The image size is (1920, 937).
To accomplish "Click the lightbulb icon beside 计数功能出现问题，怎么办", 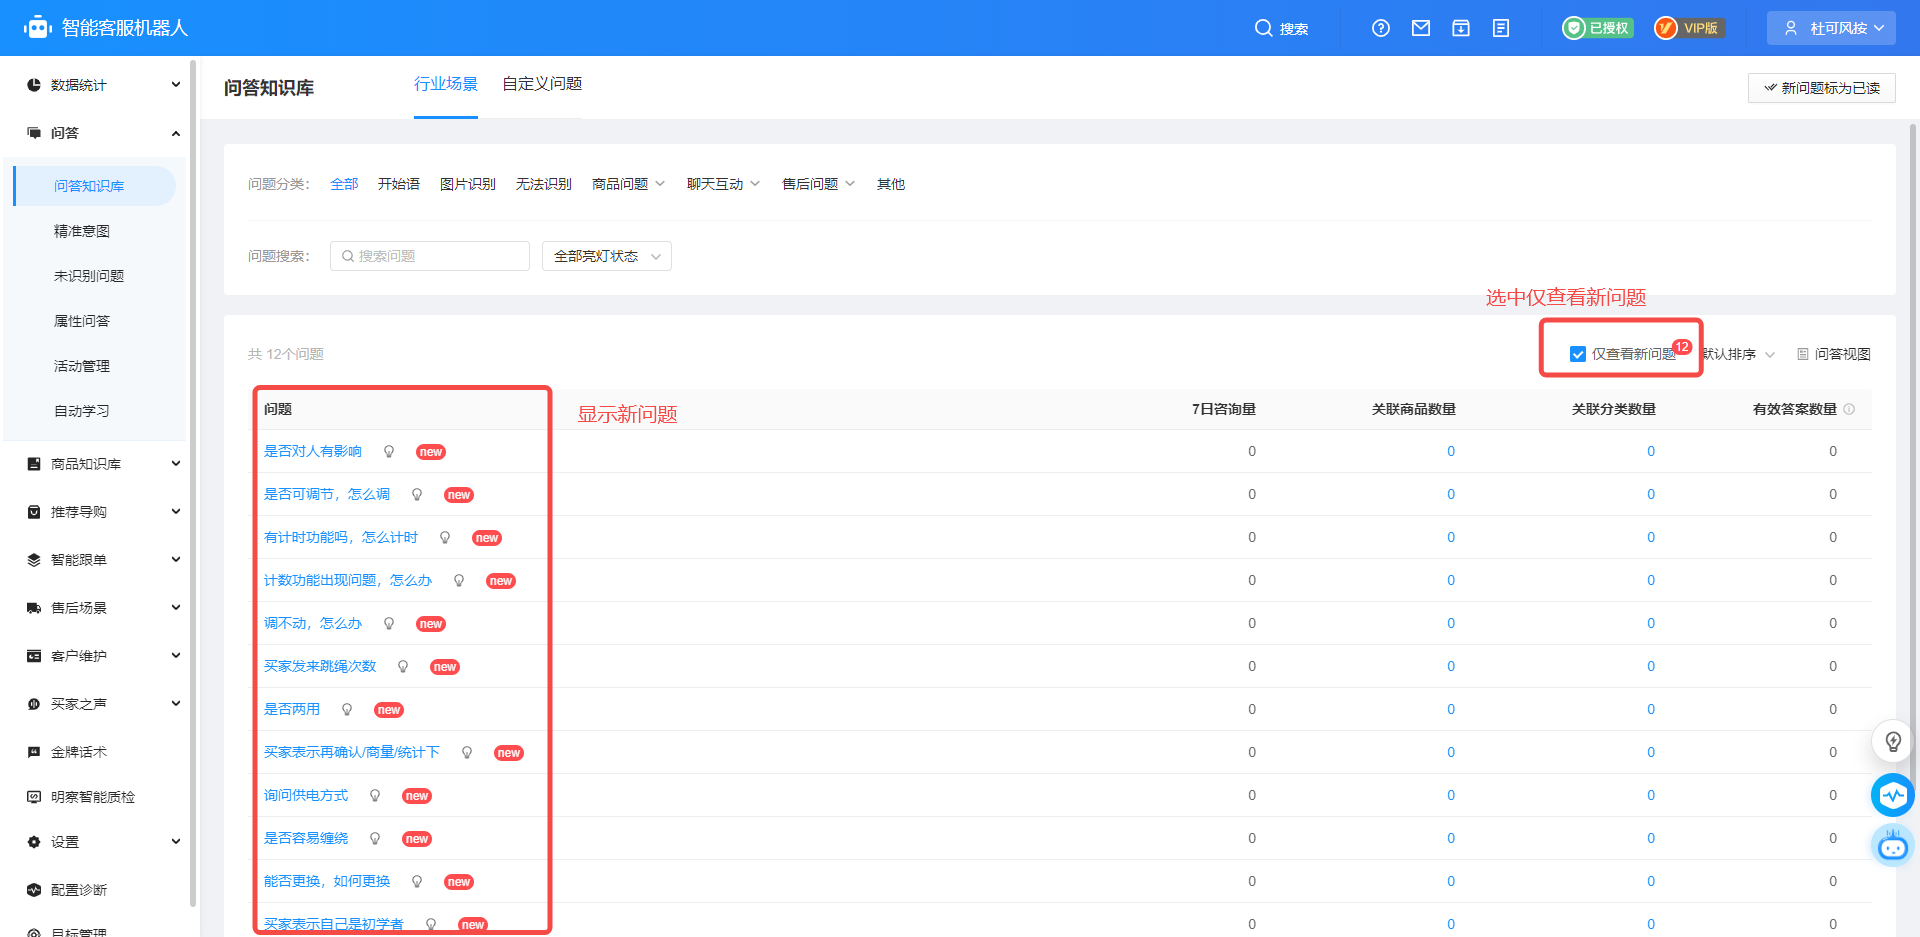I will 459,581.
